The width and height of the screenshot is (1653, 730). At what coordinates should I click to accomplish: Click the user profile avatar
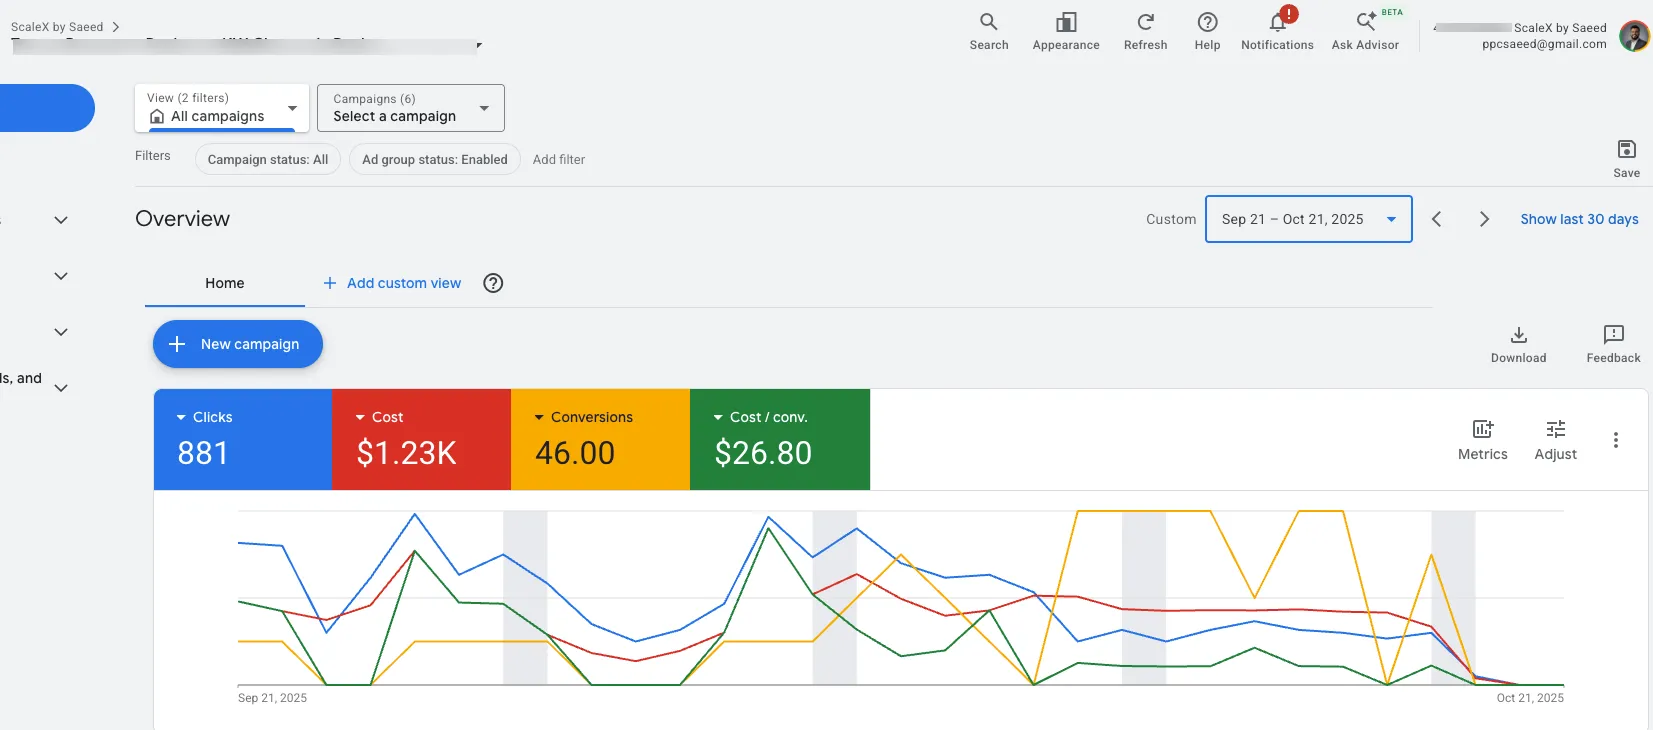(x=1634, y=36)
